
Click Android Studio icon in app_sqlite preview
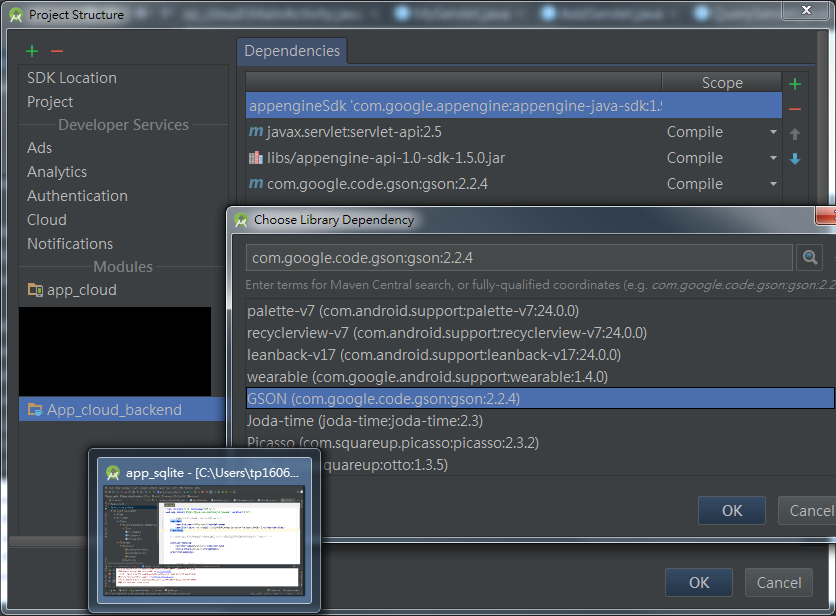[x=113, y=473]
